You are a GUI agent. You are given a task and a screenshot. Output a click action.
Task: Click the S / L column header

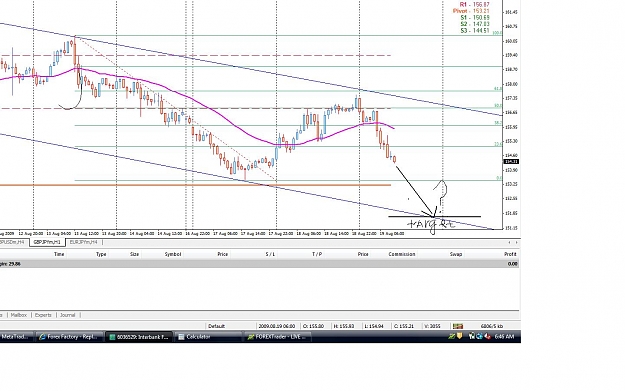(270, 254)
